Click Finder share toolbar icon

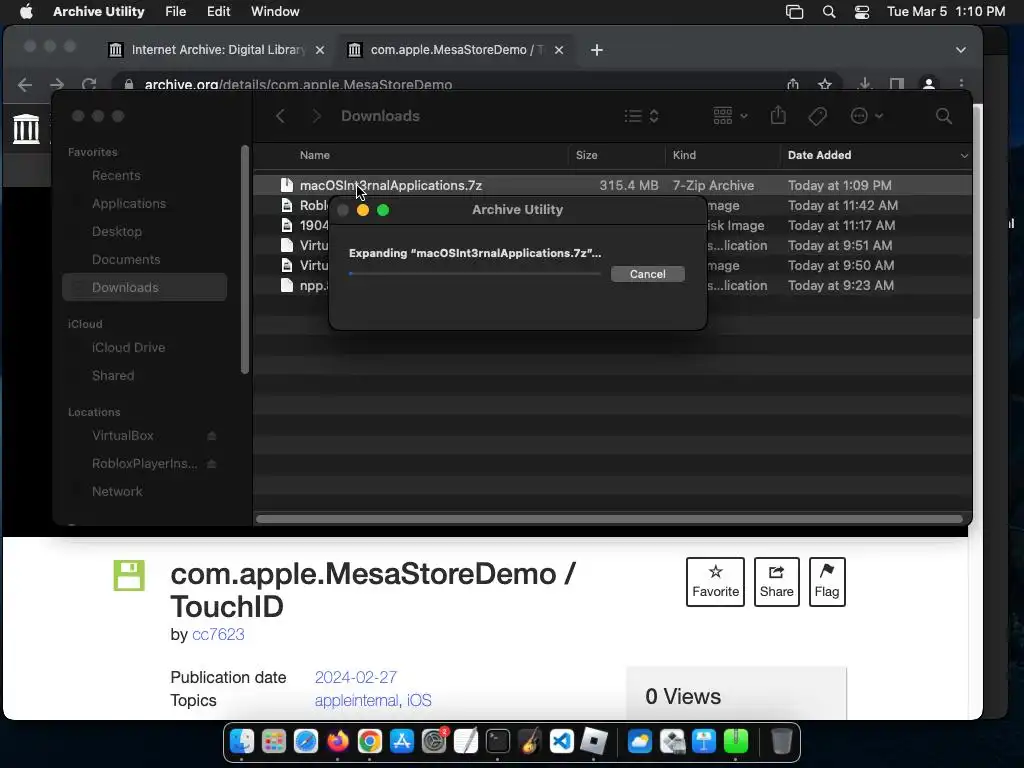click(x=778, y=116)
